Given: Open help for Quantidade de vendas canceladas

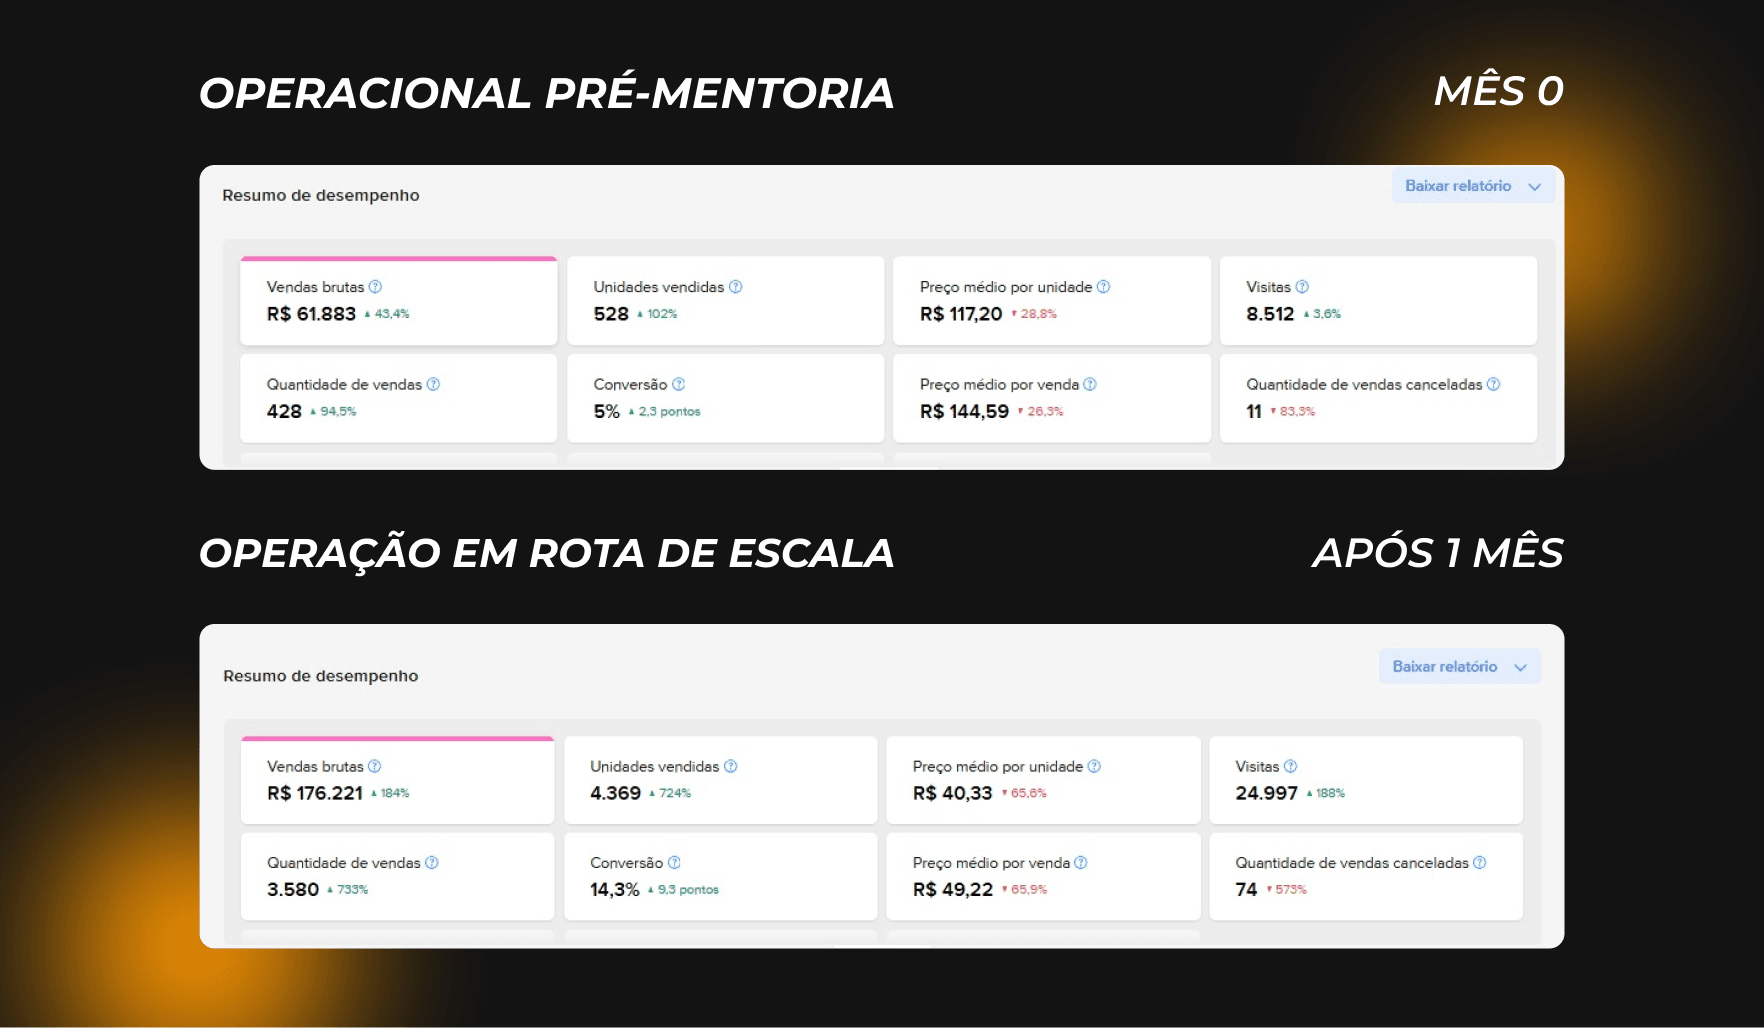Looking at the screenshot, I should [x=1493, y=384].
